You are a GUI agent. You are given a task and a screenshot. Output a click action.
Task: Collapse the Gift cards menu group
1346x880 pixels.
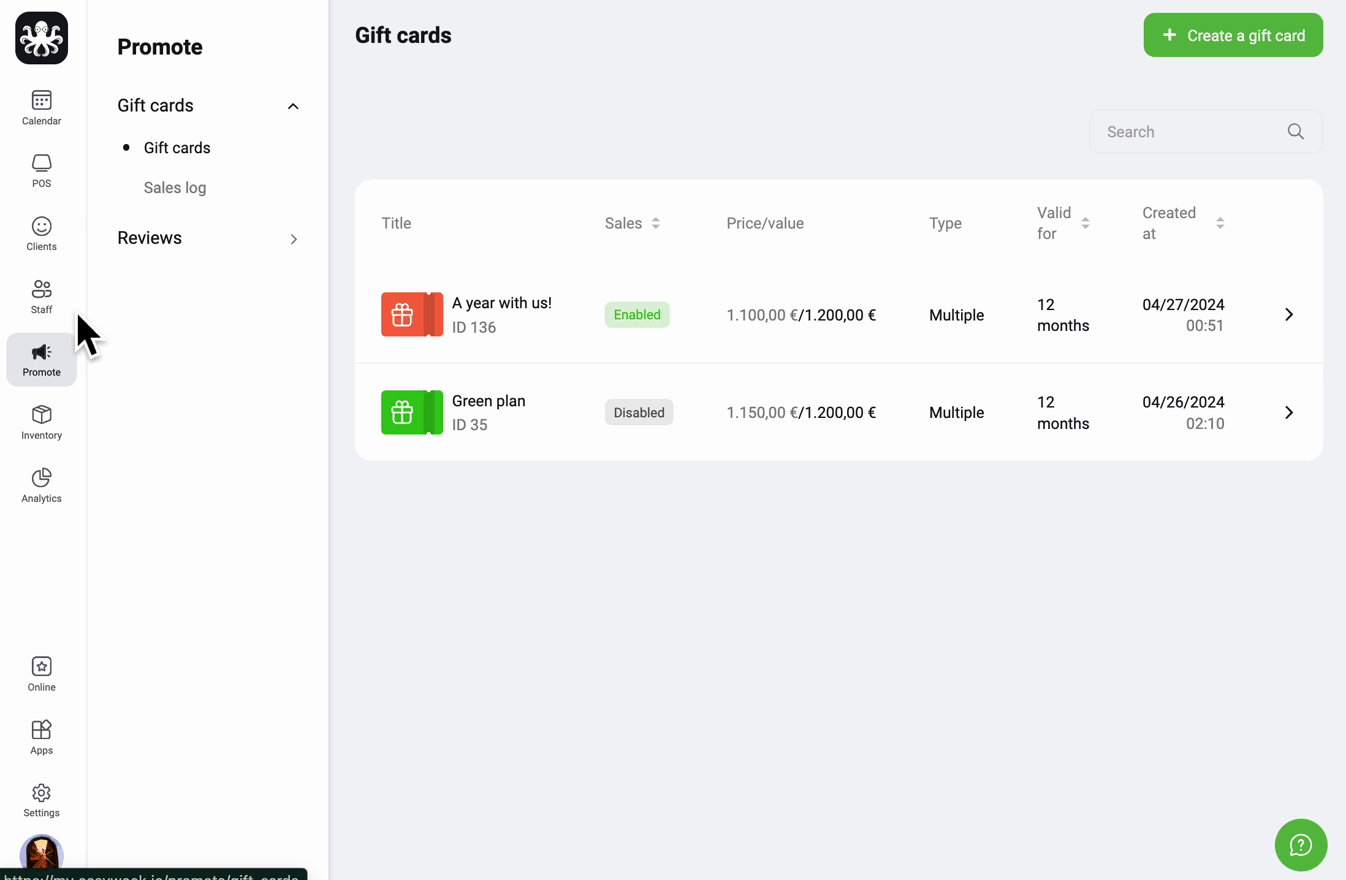(293, 106)
